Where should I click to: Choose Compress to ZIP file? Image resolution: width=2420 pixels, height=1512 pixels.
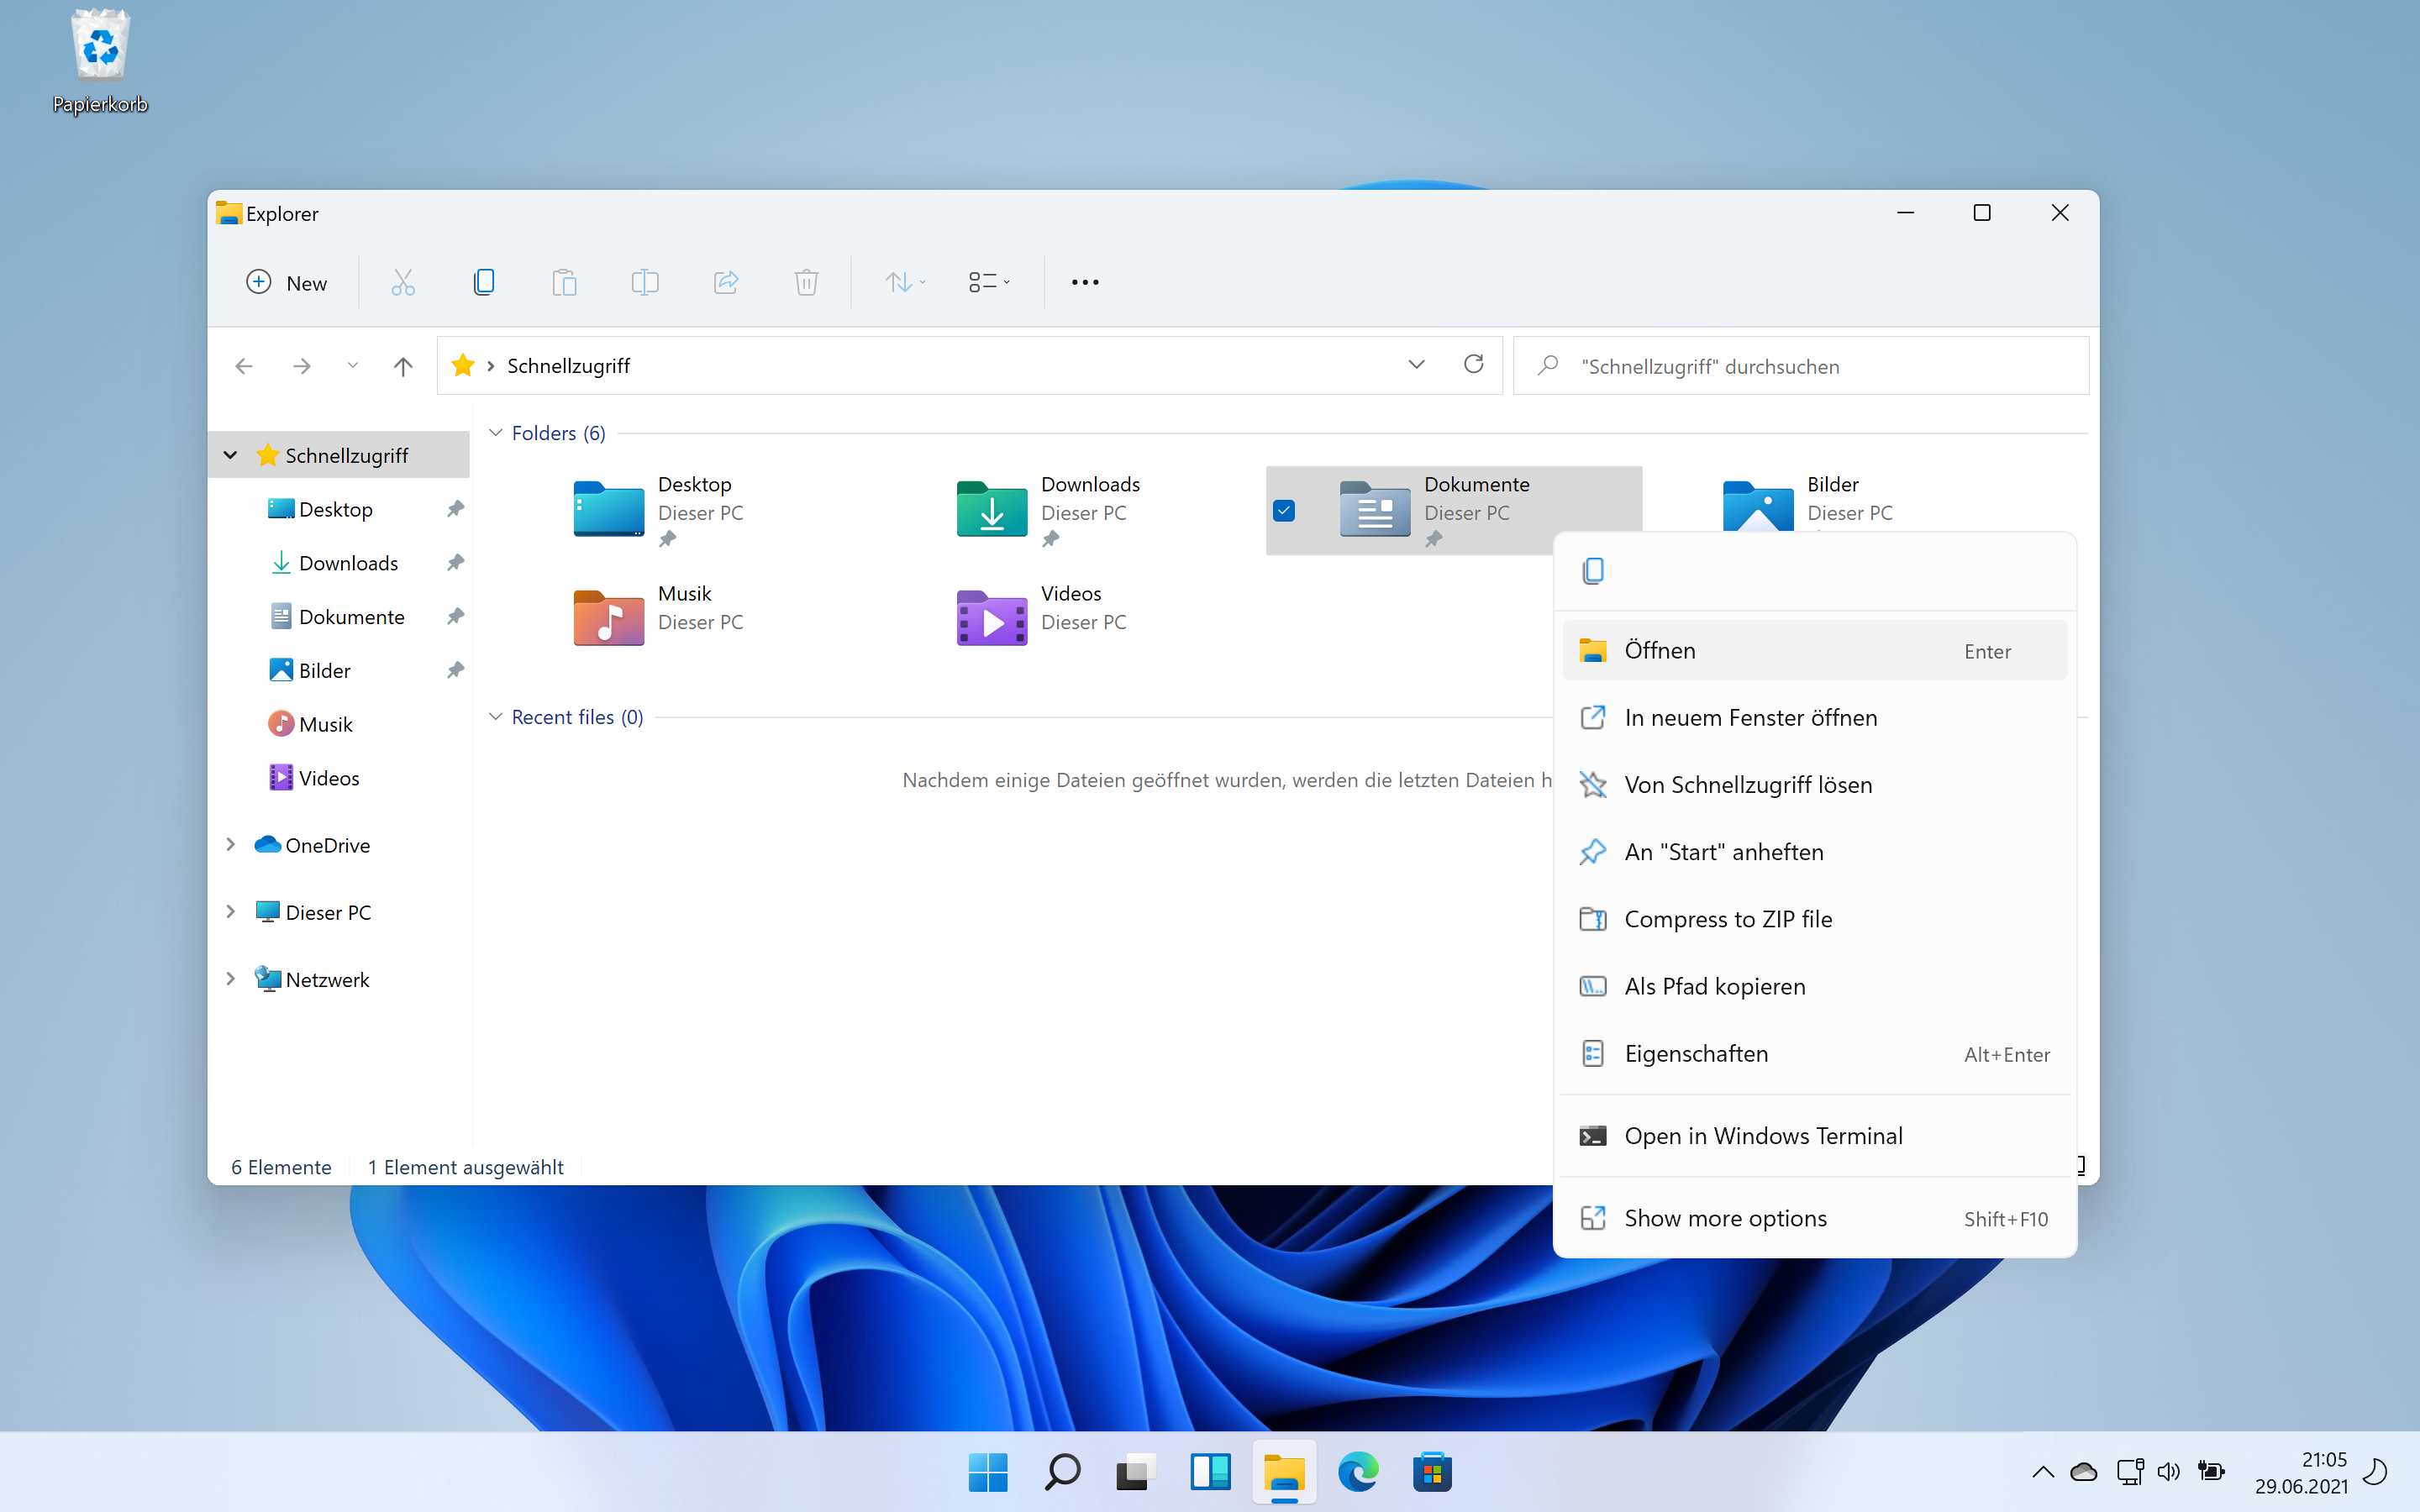(x=1814, y=919)
